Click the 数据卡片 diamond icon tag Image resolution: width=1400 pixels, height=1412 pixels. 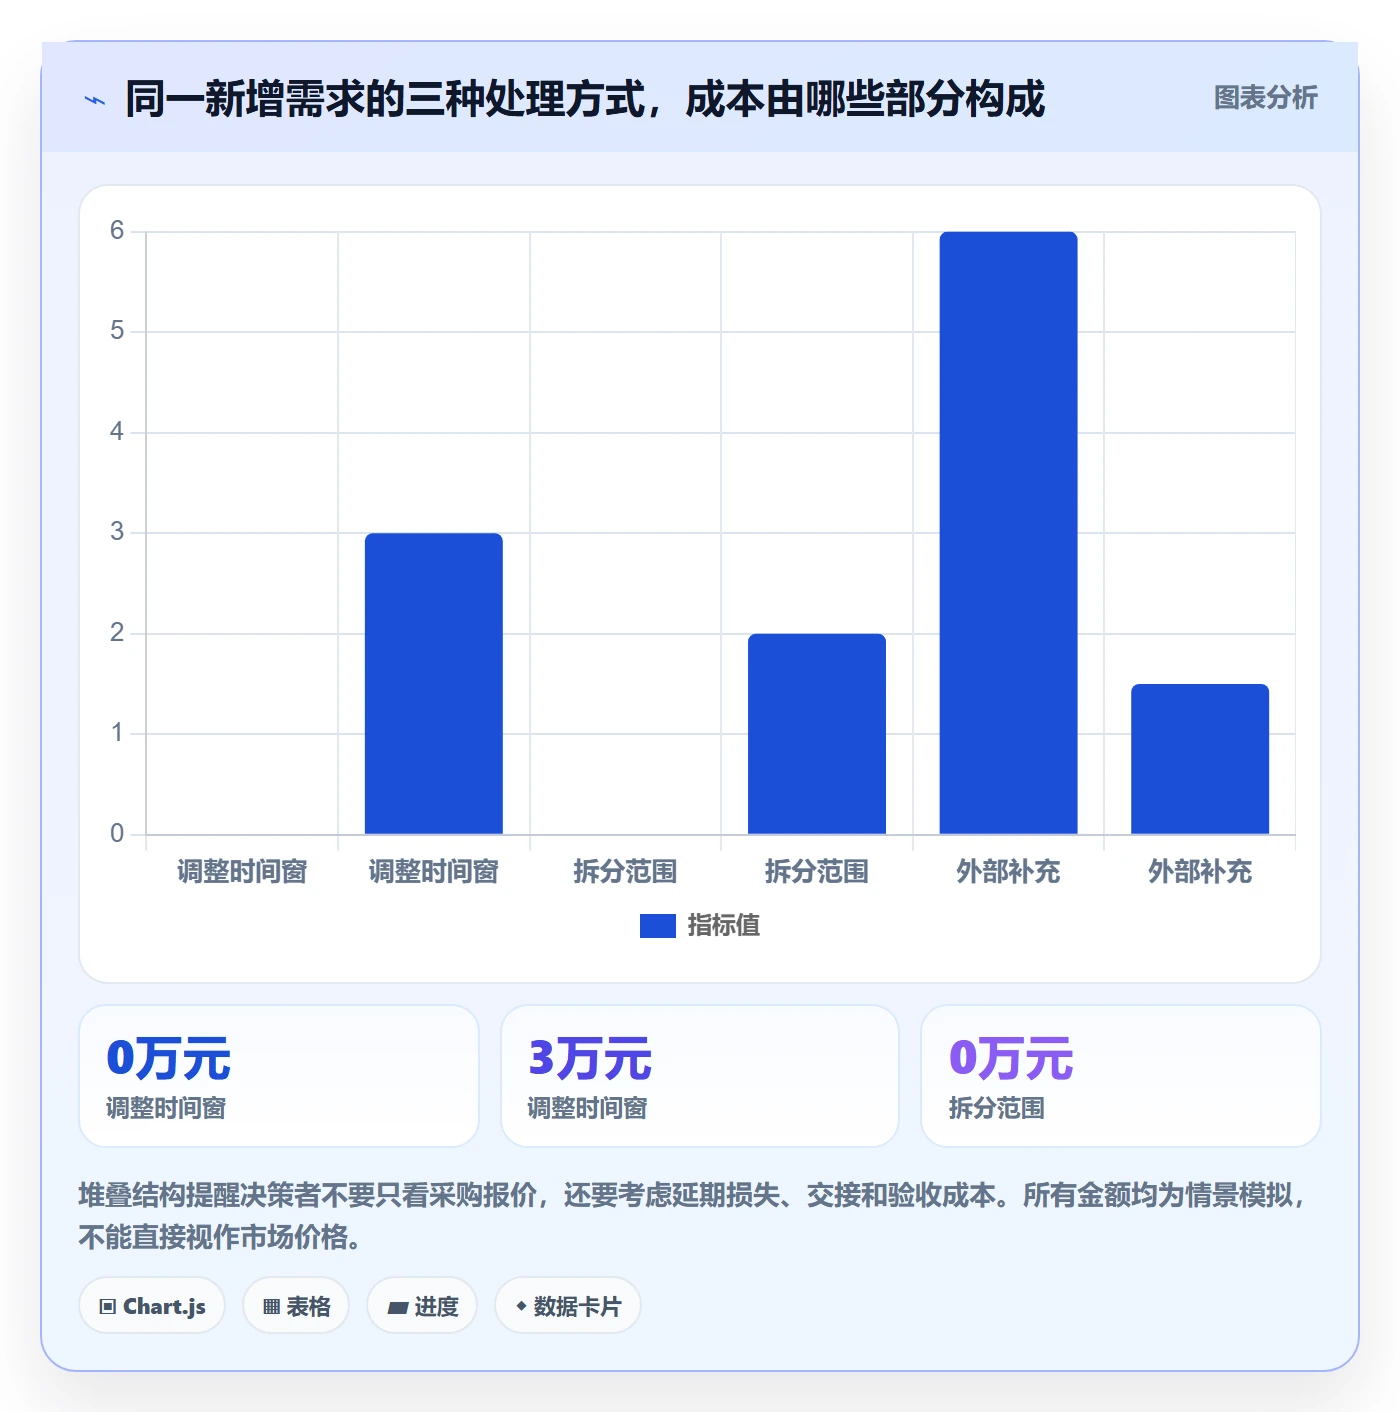pos(568,1306)
